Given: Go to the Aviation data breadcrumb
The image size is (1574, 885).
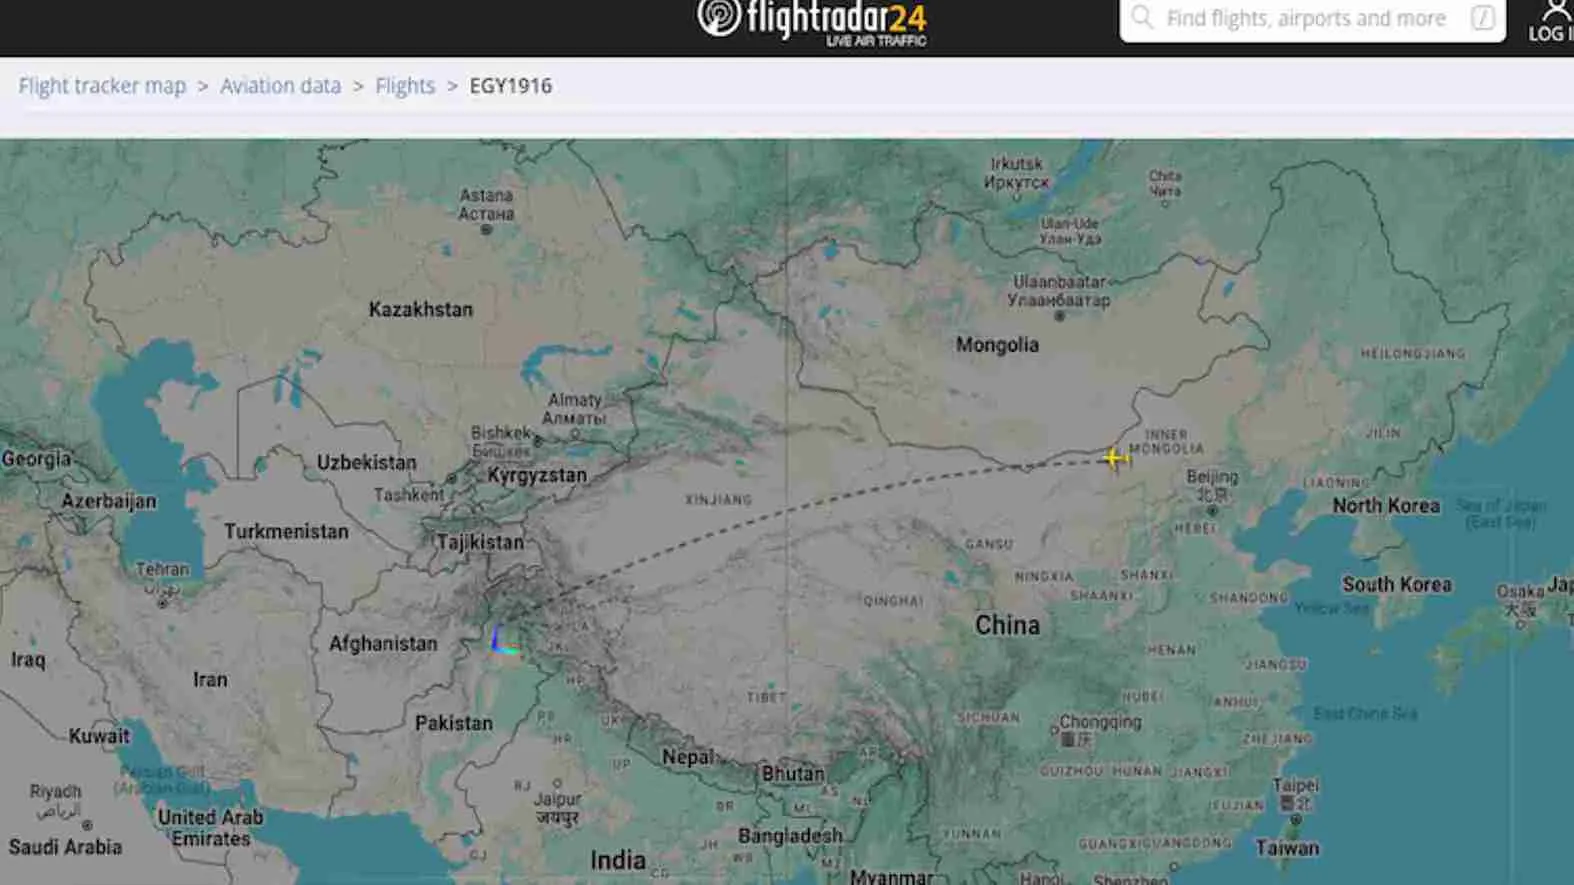Looking at the screenshot, I should pyautogui.click(x=280, y=86).
